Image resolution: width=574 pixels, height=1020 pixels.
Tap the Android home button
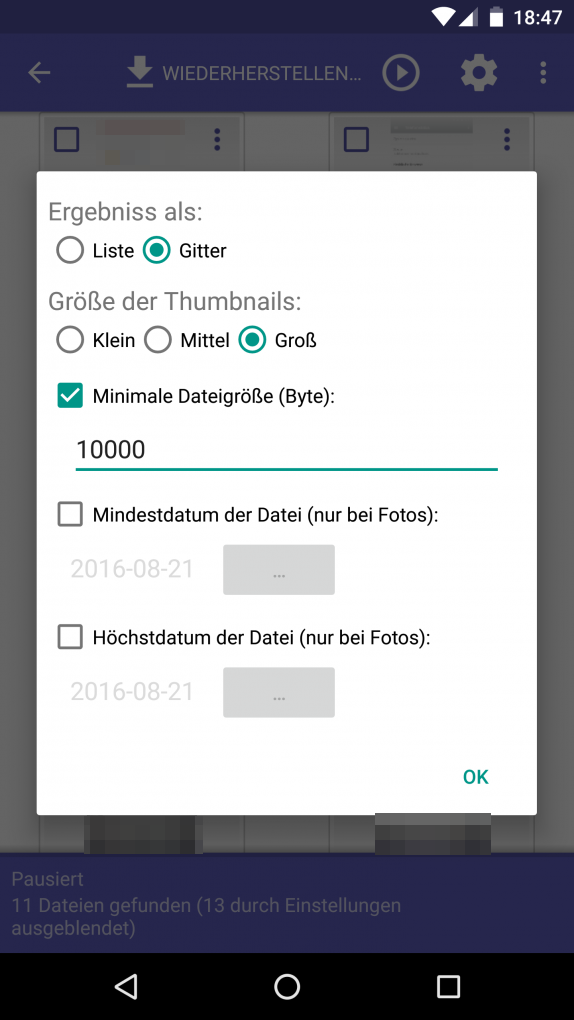click(287, 986)
